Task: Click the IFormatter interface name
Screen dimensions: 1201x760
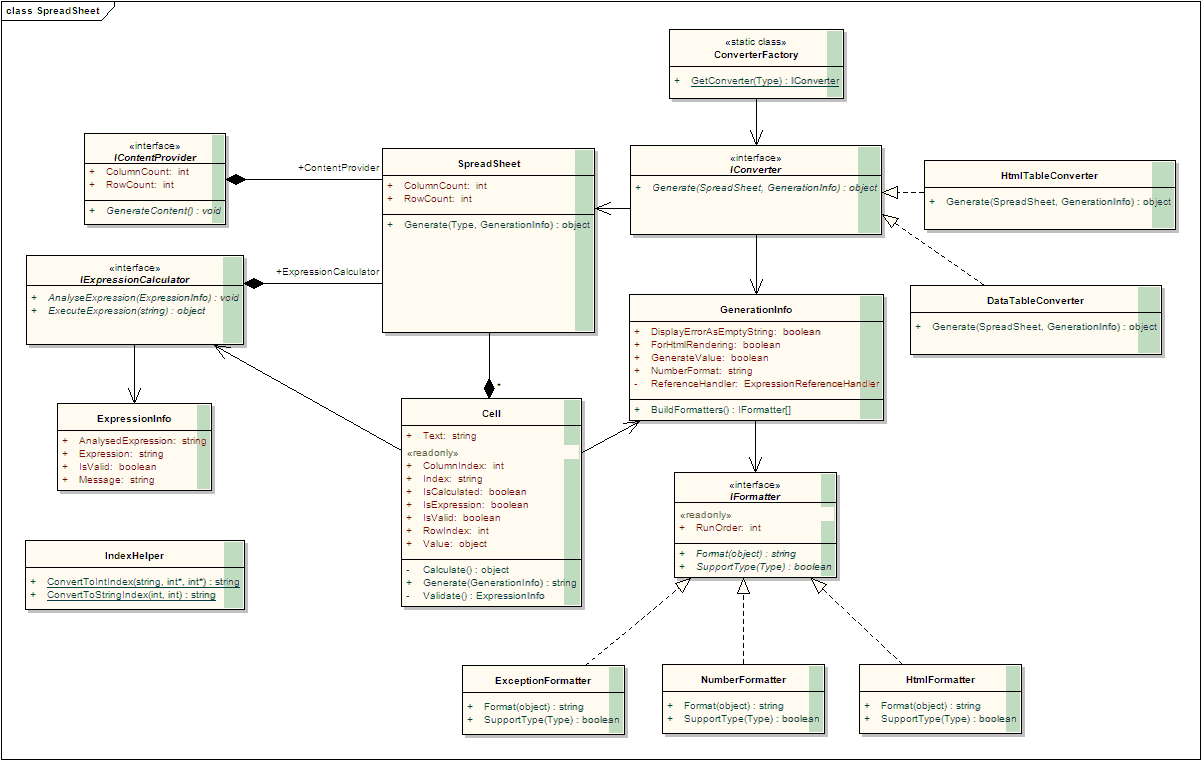Action: tap(755, 497)
